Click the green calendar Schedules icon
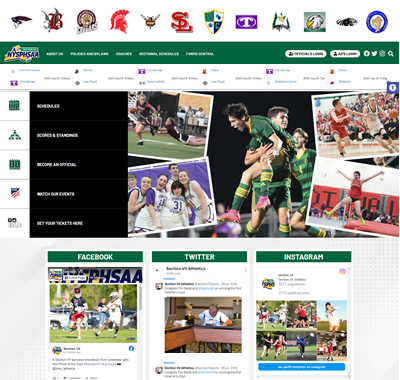The width and height of the screenshot is (400, 380). pyautogui.click(x=14, y=106)
